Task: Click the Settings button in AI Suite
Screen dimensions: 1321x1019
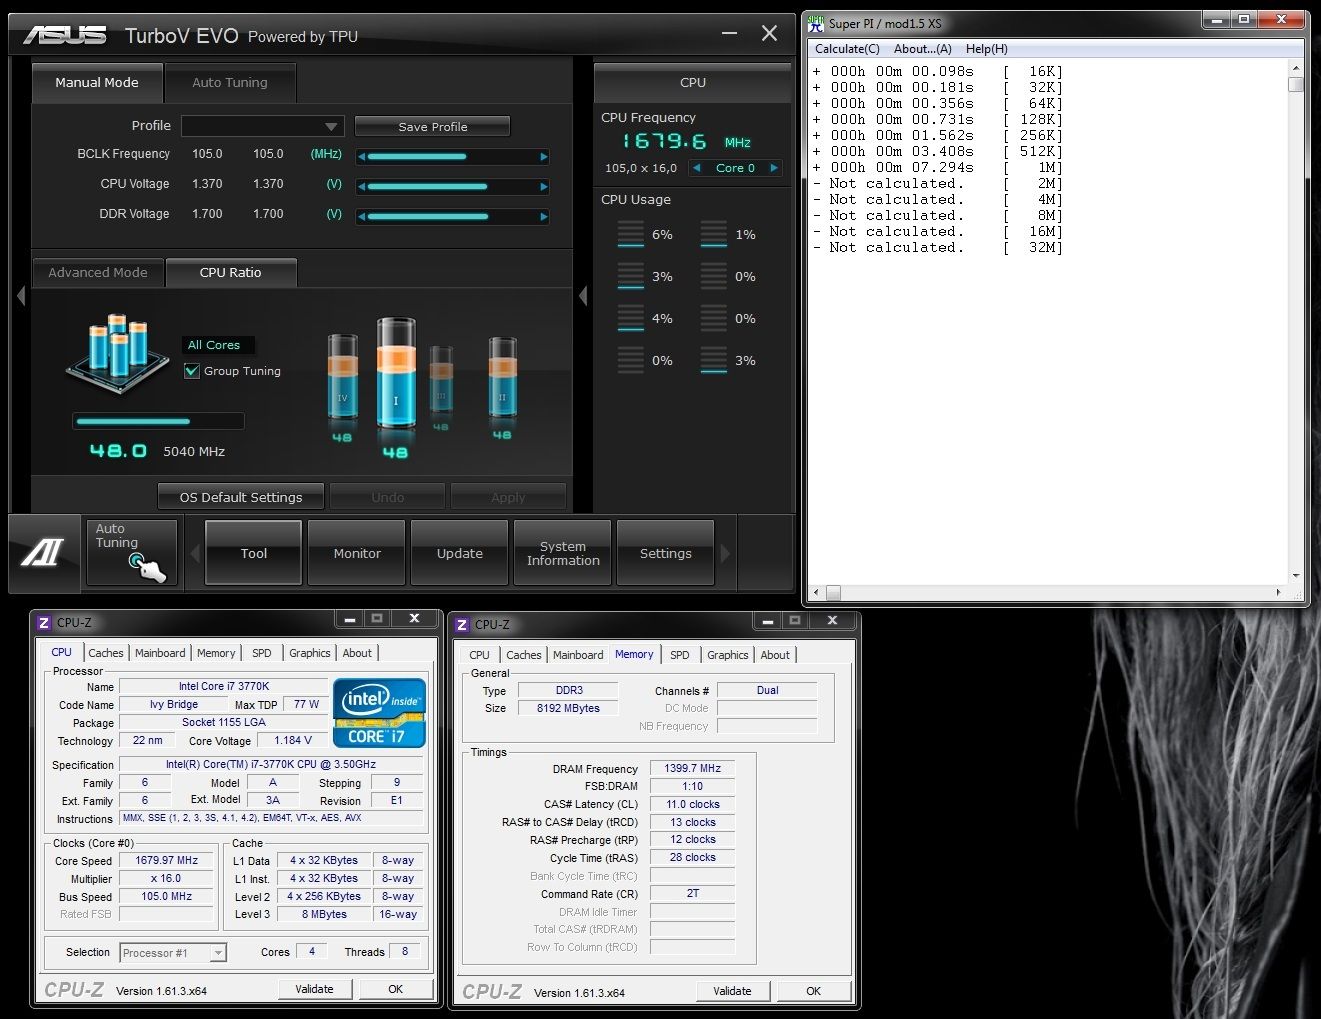Action: (666, 553)
